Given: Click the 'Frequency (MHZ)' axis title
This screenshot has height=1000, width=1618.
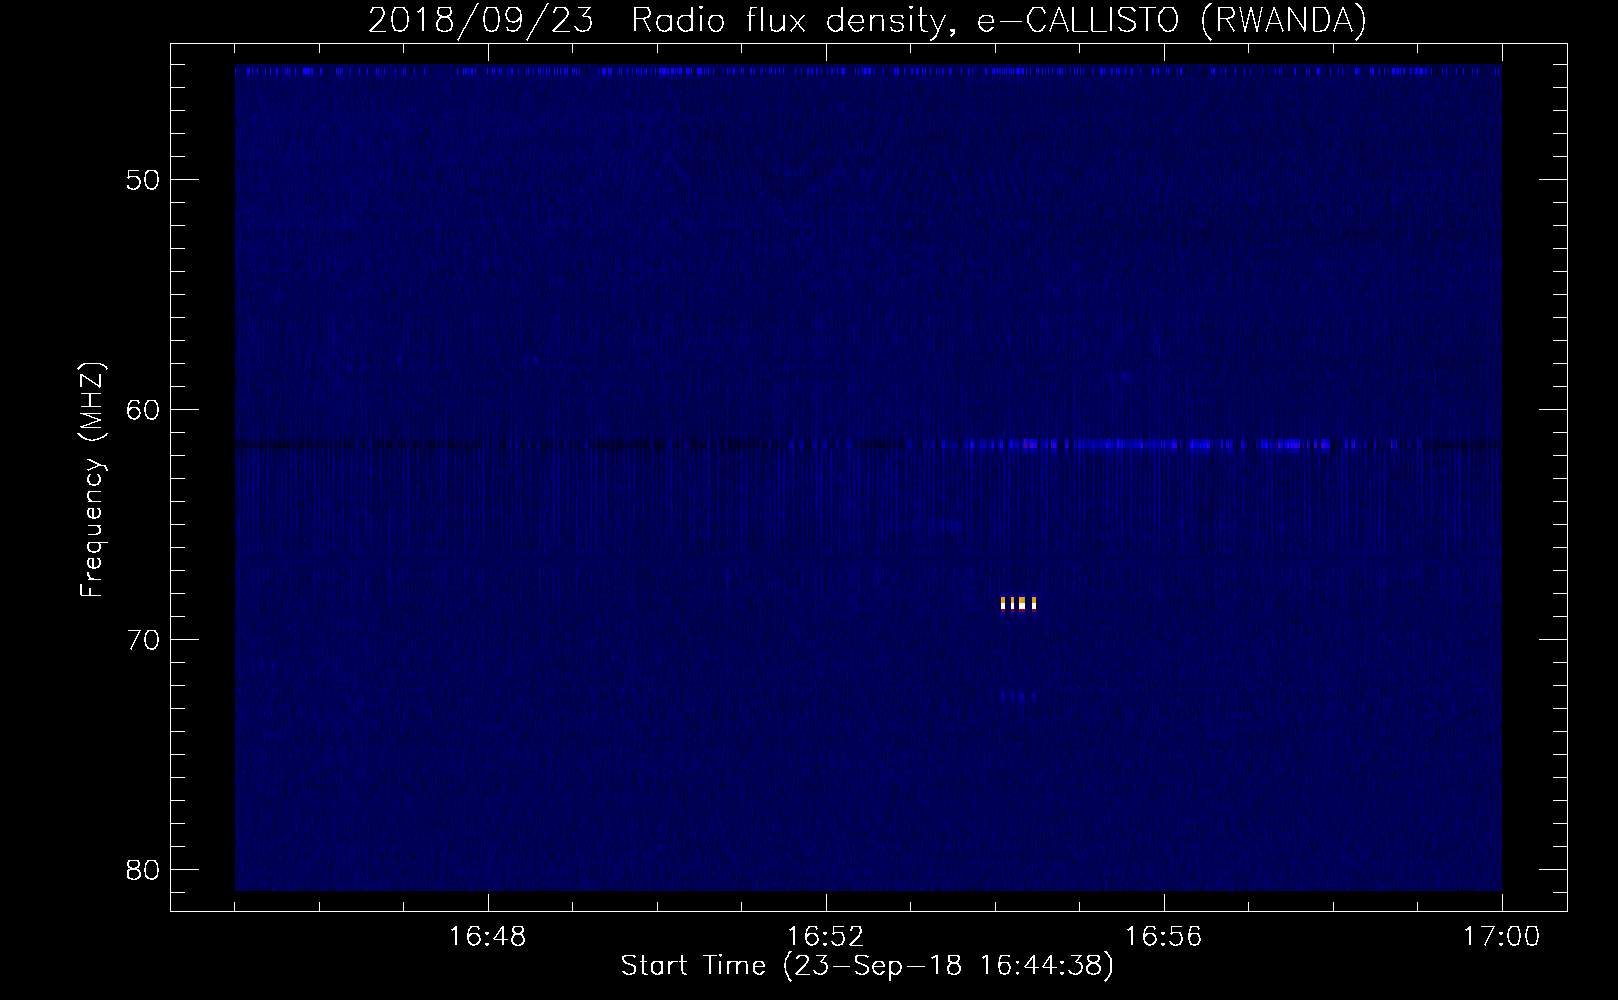Looking at the screenshot, I should pyautogui.click(x=92, y=480).
